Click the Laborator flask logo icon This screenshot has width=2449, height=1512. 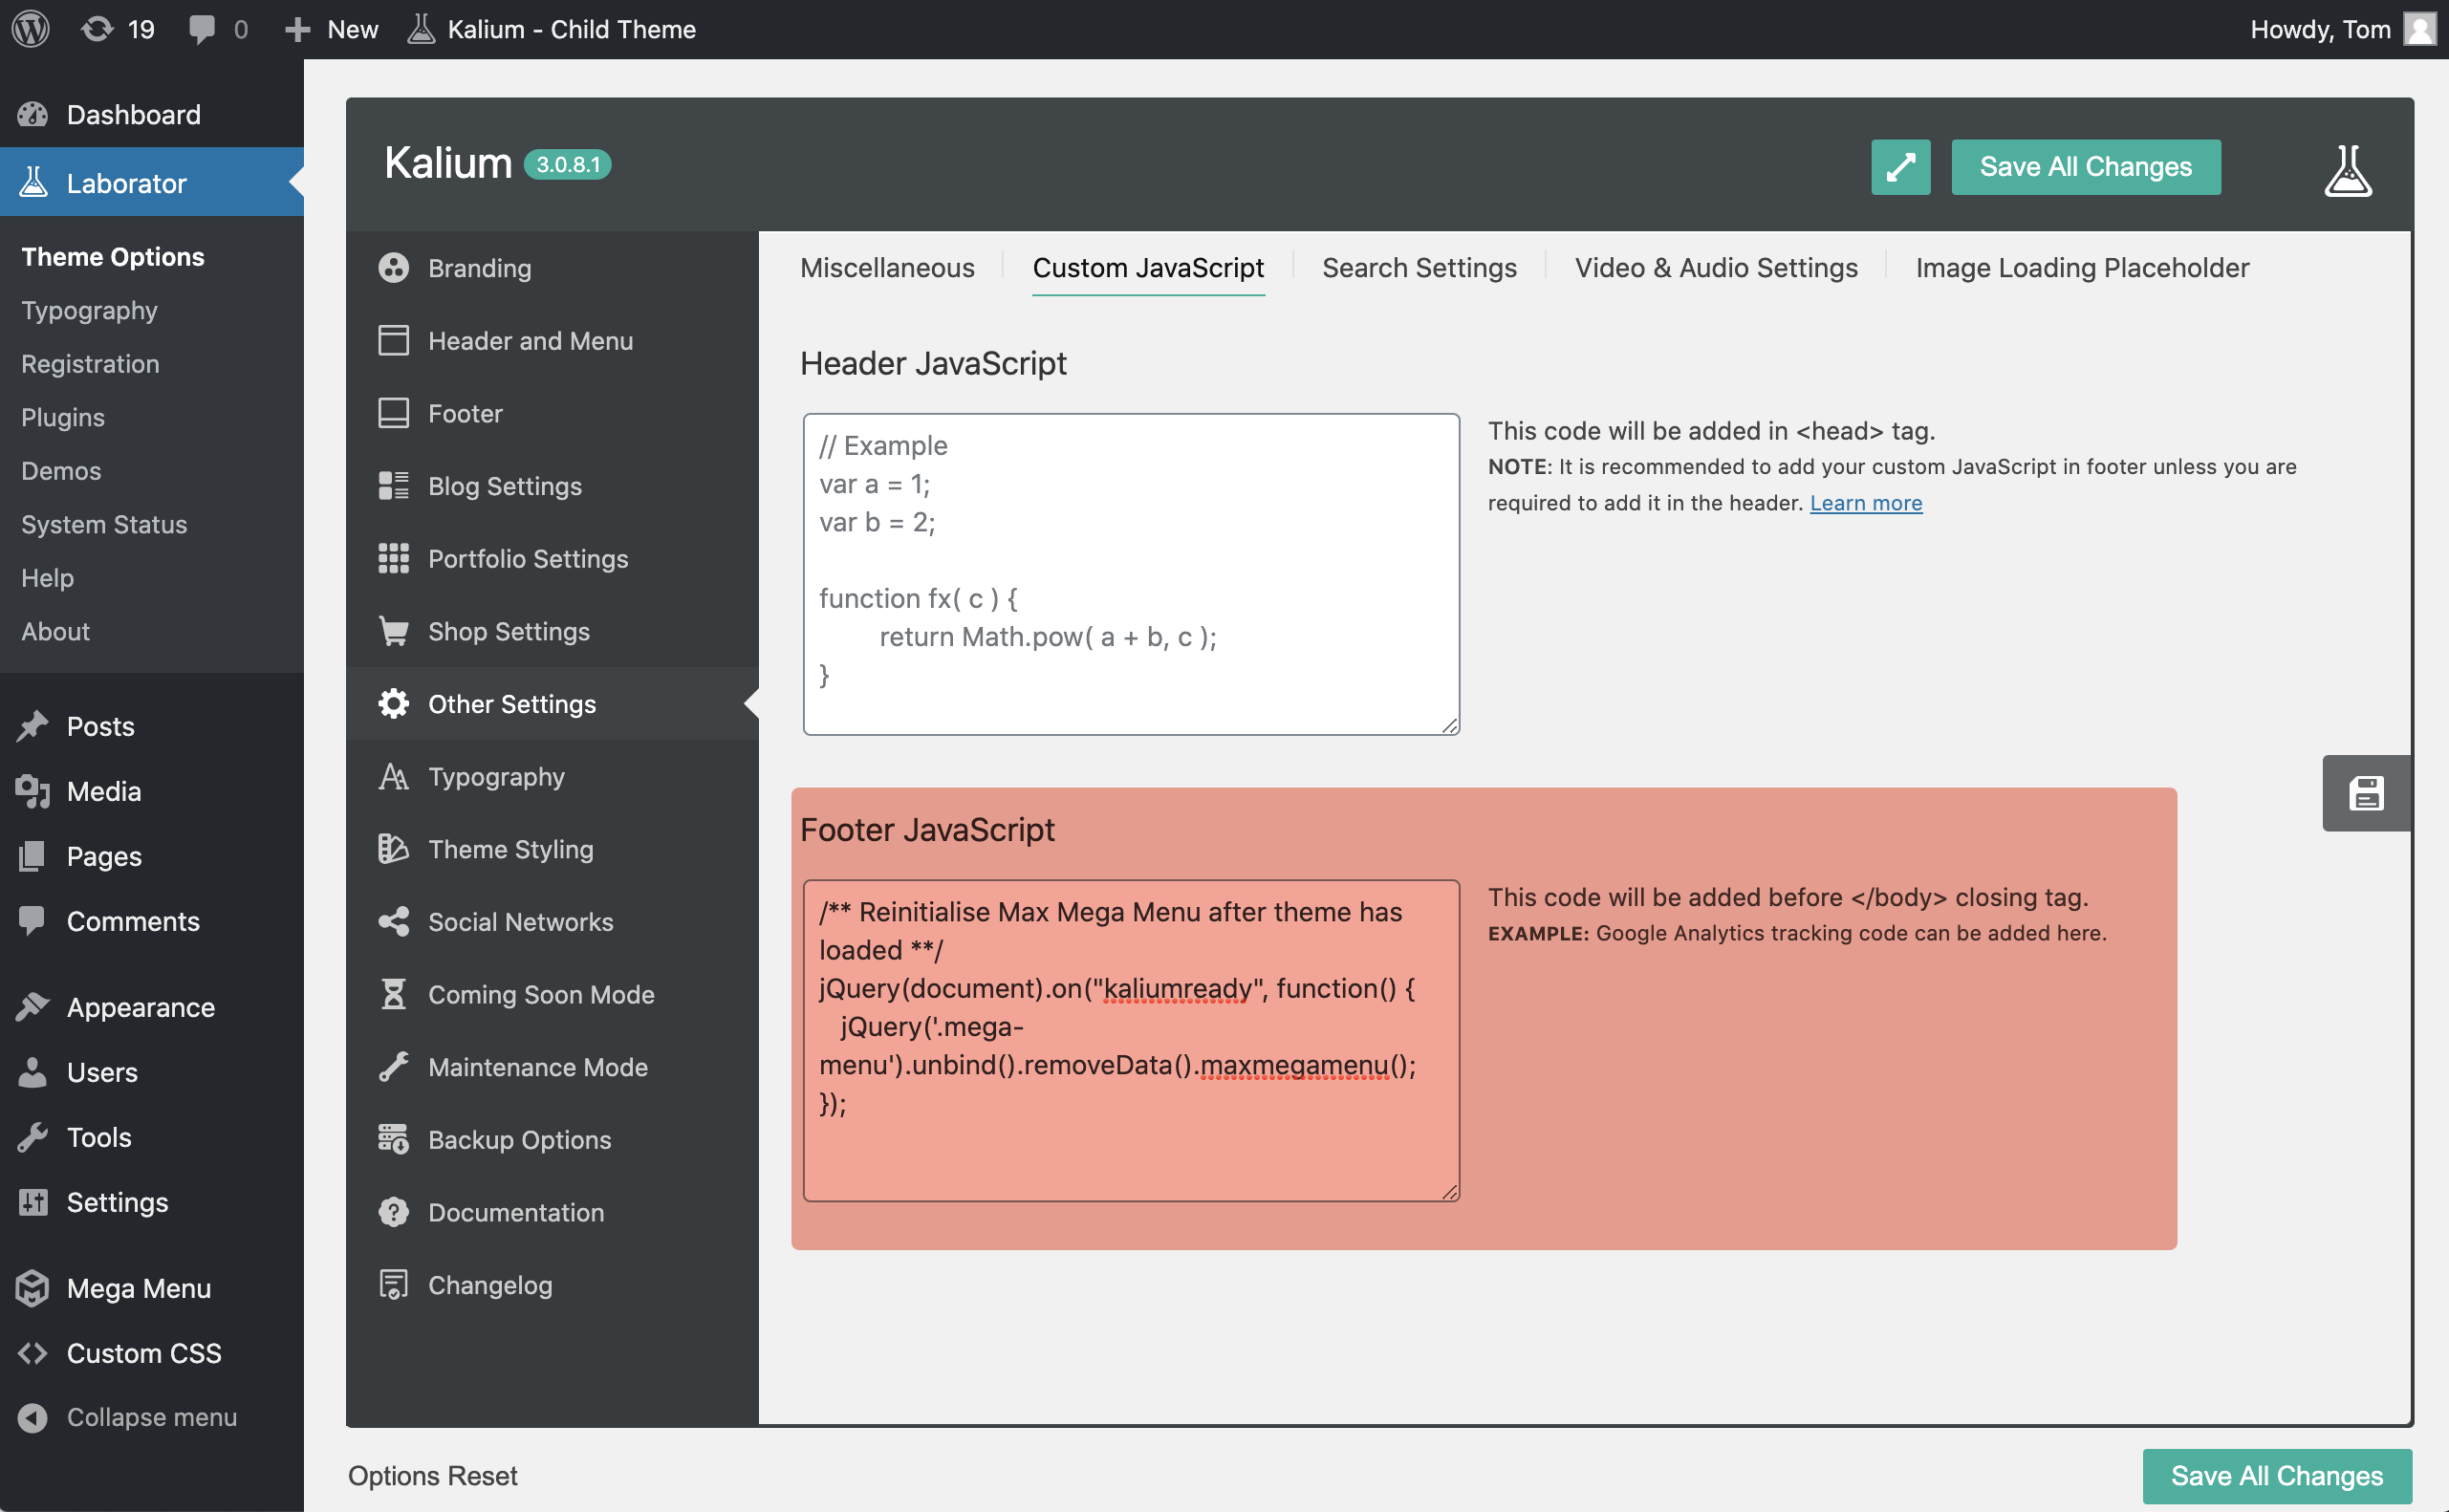2347,170
